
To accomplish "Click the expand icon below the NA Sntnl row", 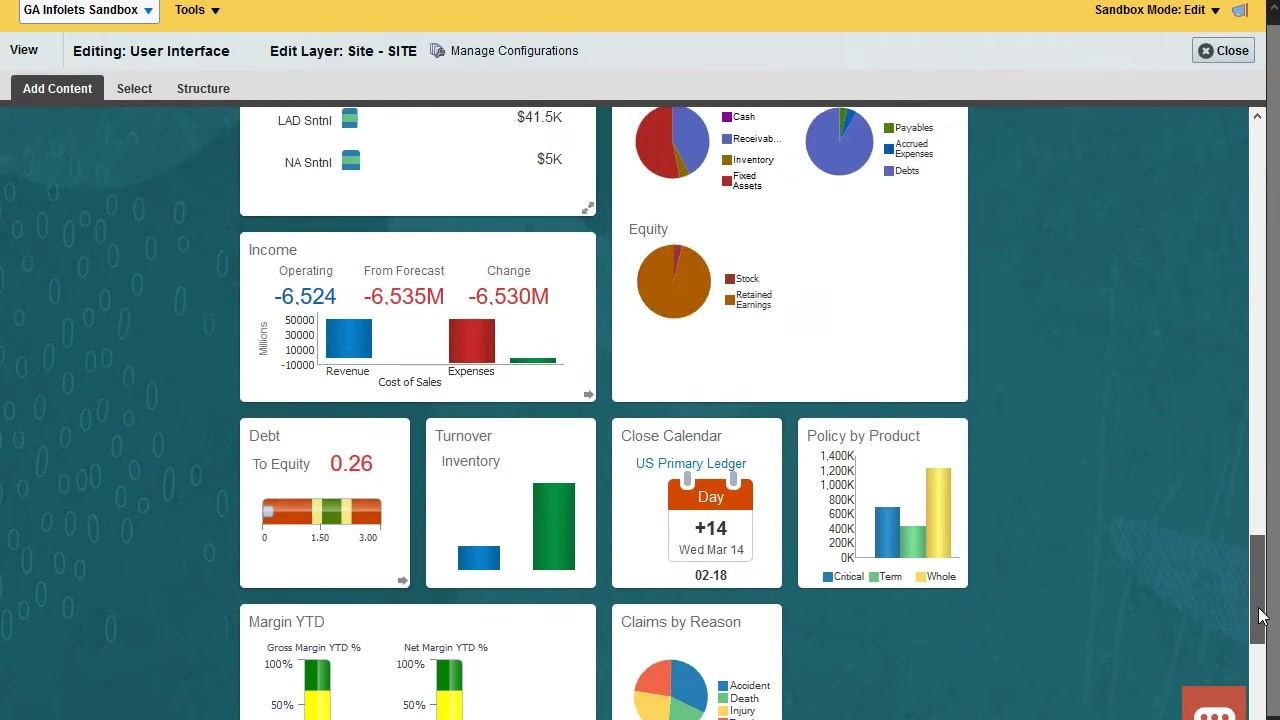I will [588, 208].
